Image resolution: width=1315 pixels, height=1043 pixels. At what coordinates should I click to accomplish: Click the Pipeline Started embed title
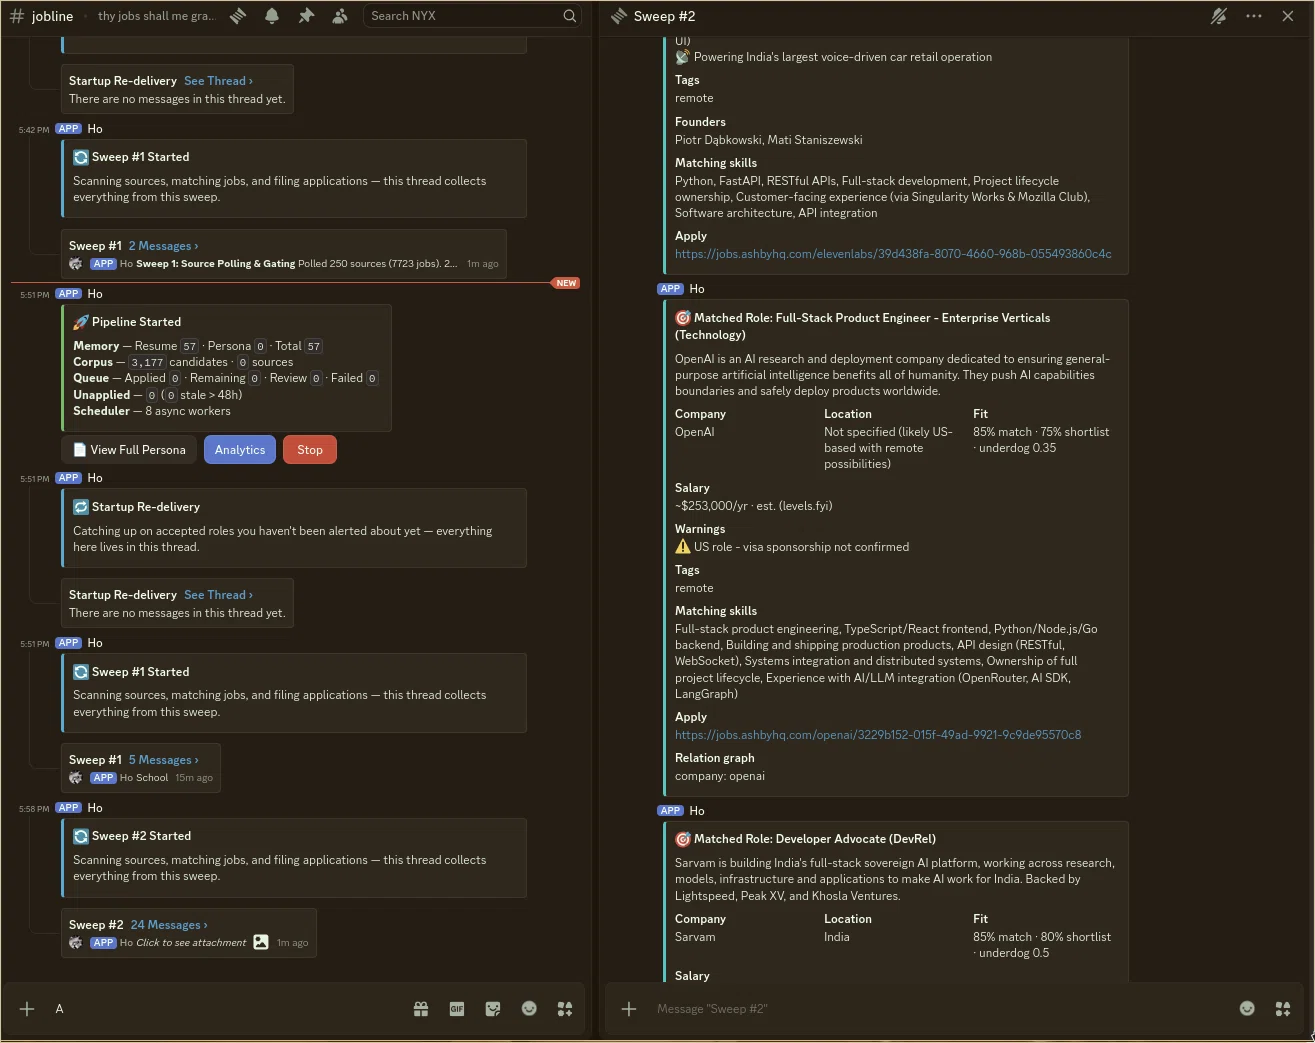[x=136, y=322]
